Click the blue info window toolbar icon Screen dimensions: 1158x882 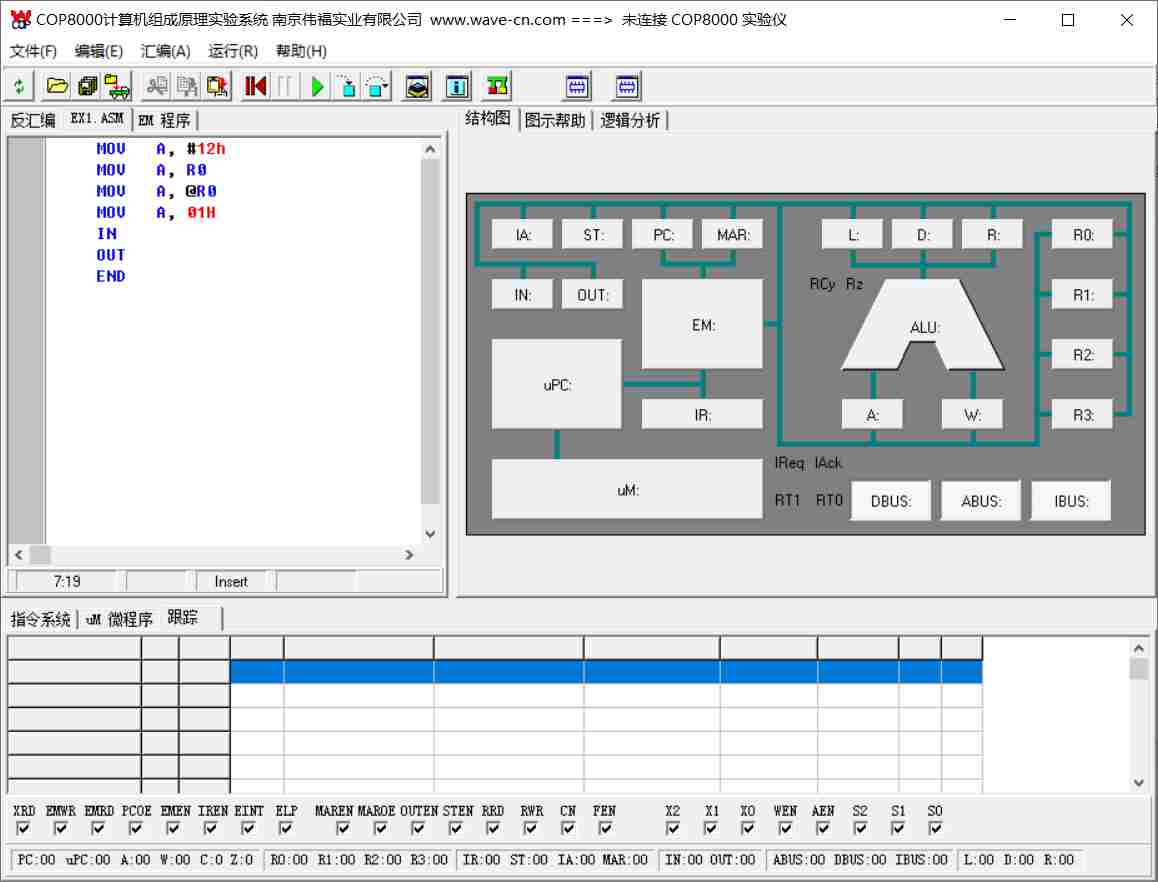457,87
